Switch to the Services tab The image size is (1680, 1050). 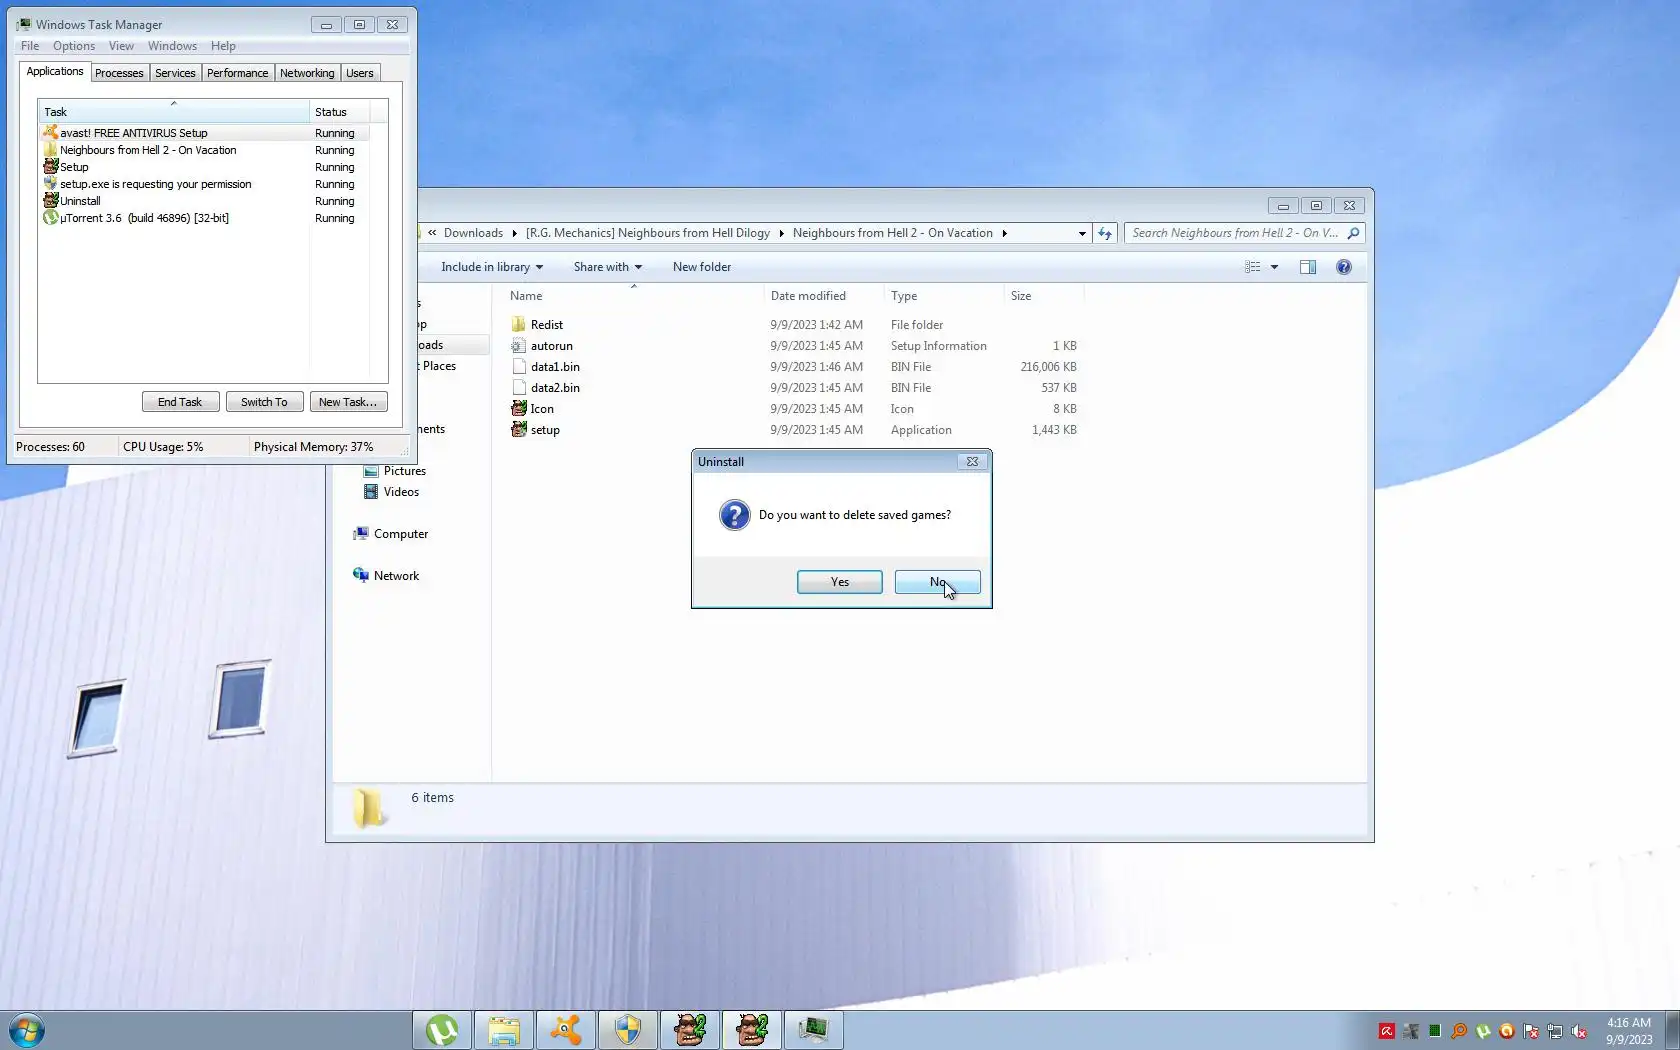175,73
